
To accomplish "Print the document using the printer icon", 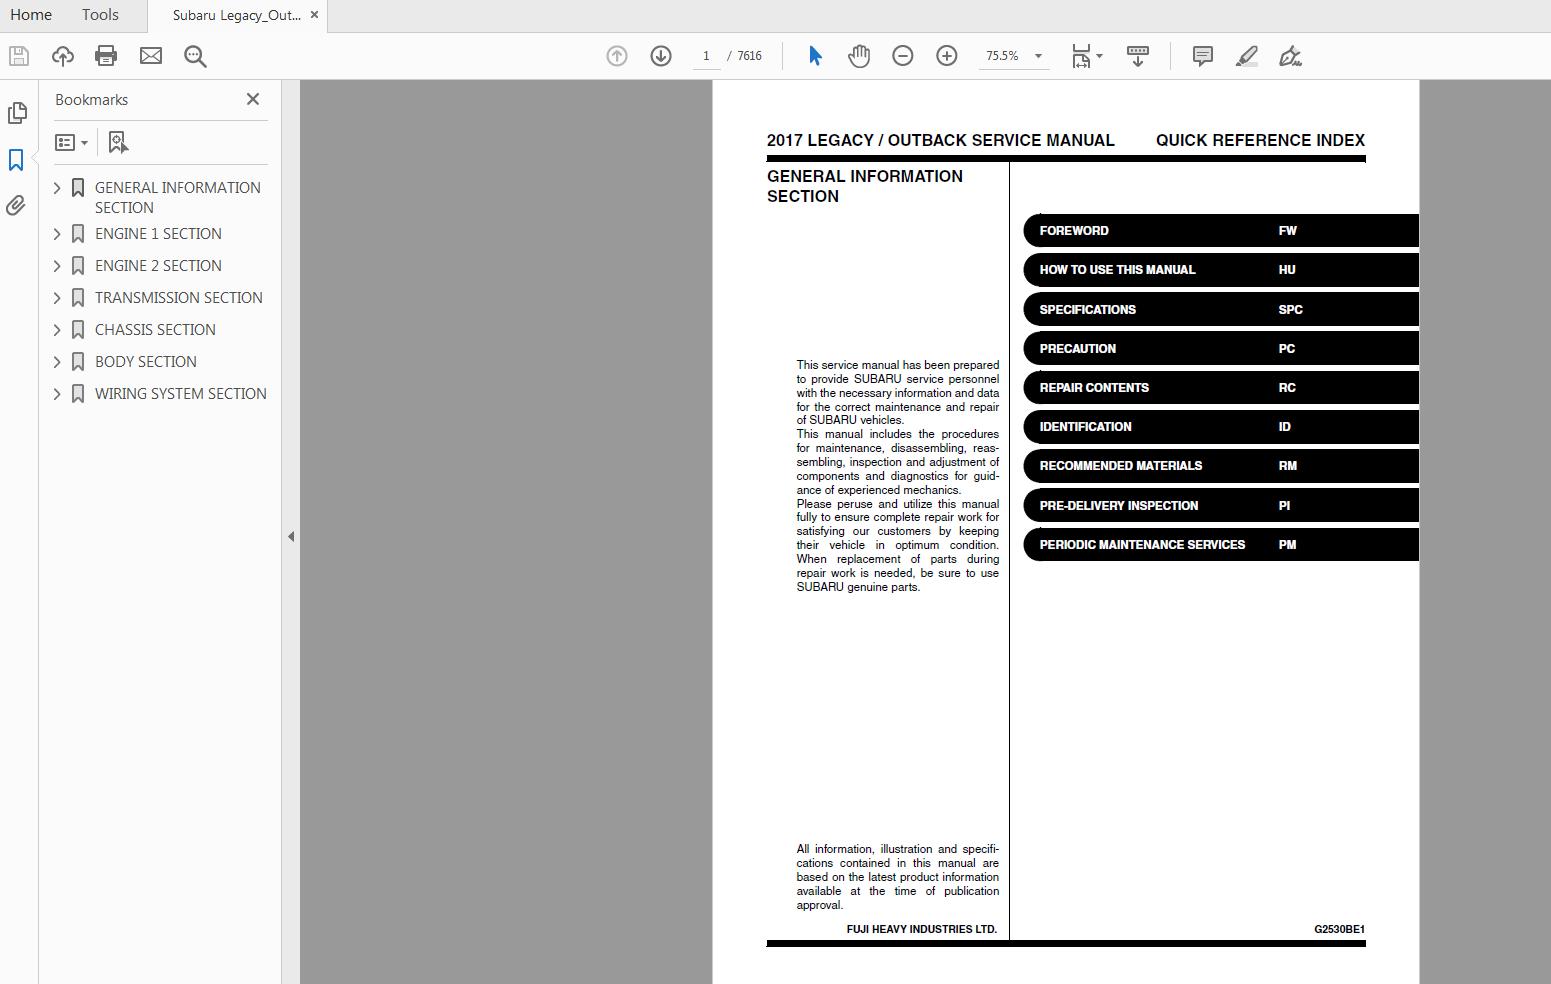I will [x=106, y=56].
